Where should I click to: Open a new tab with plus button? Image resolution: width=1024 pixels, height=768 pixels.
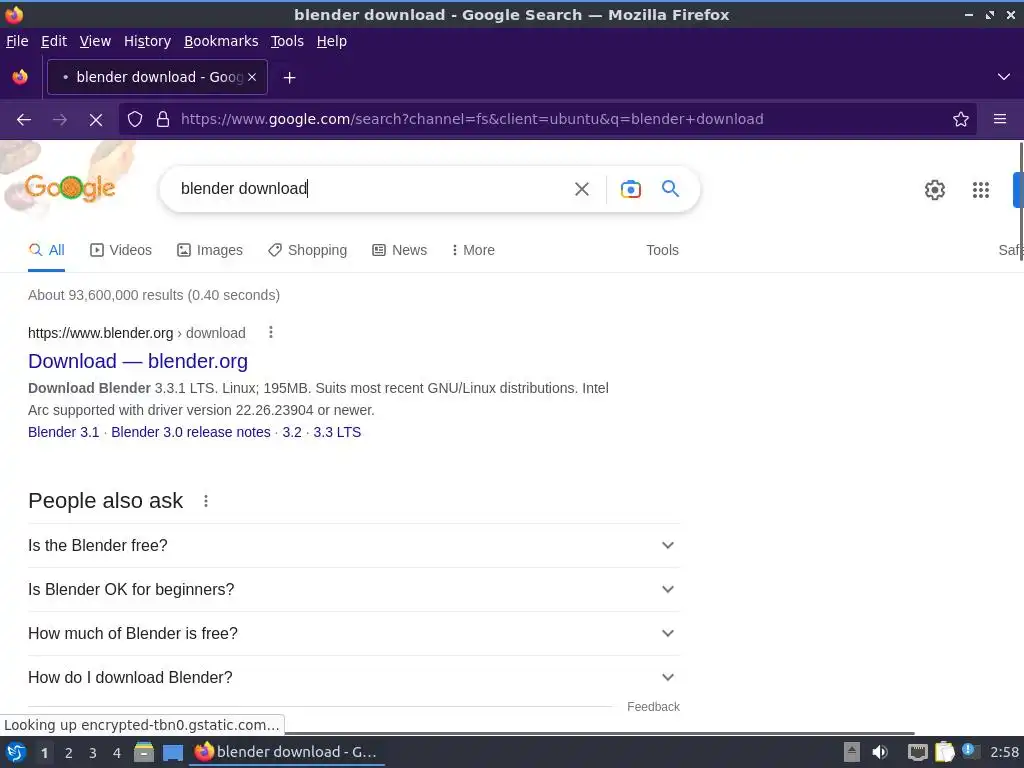289,78
